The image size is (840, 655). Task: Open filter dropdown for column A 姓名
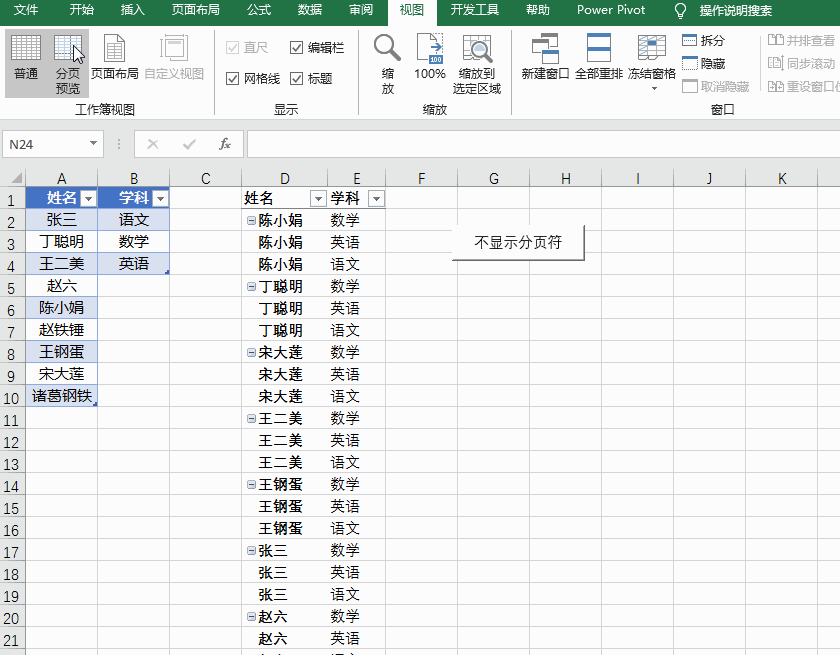(88, 199)
